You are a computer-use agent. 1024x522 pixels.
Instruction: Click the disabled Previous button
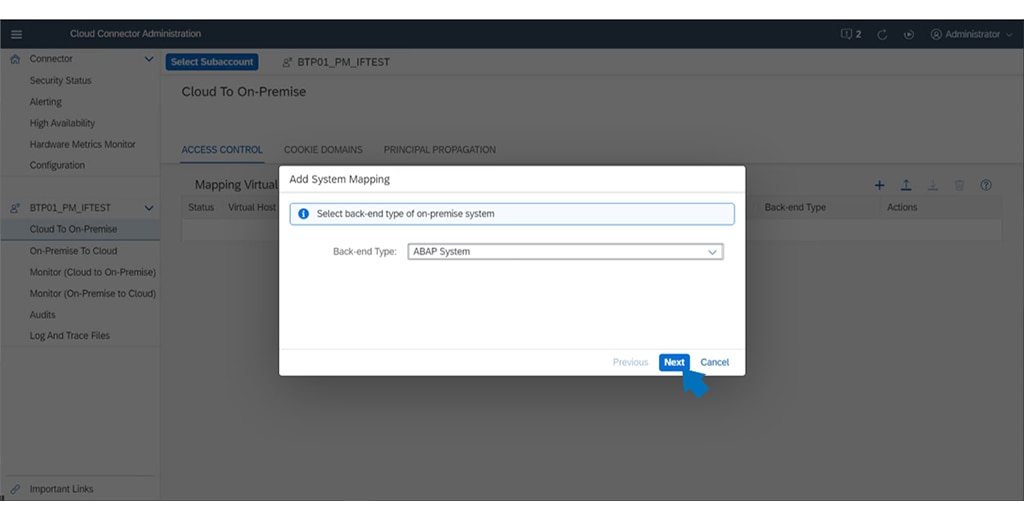[x=630, y=363]
